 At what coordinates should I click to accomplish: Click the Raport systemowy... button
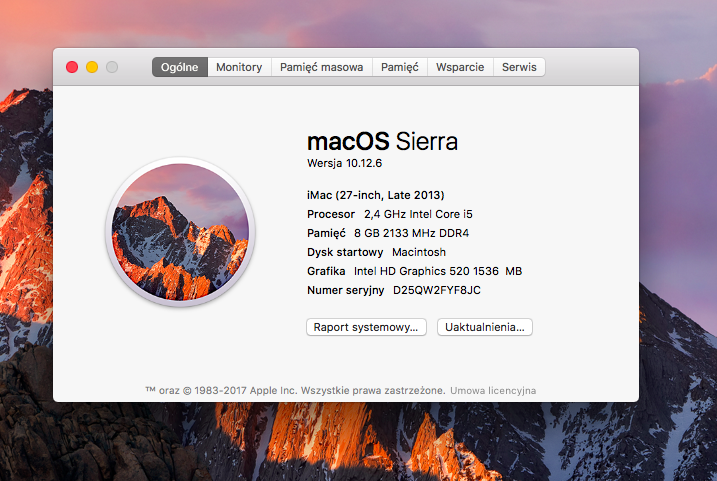pos(366,327)
